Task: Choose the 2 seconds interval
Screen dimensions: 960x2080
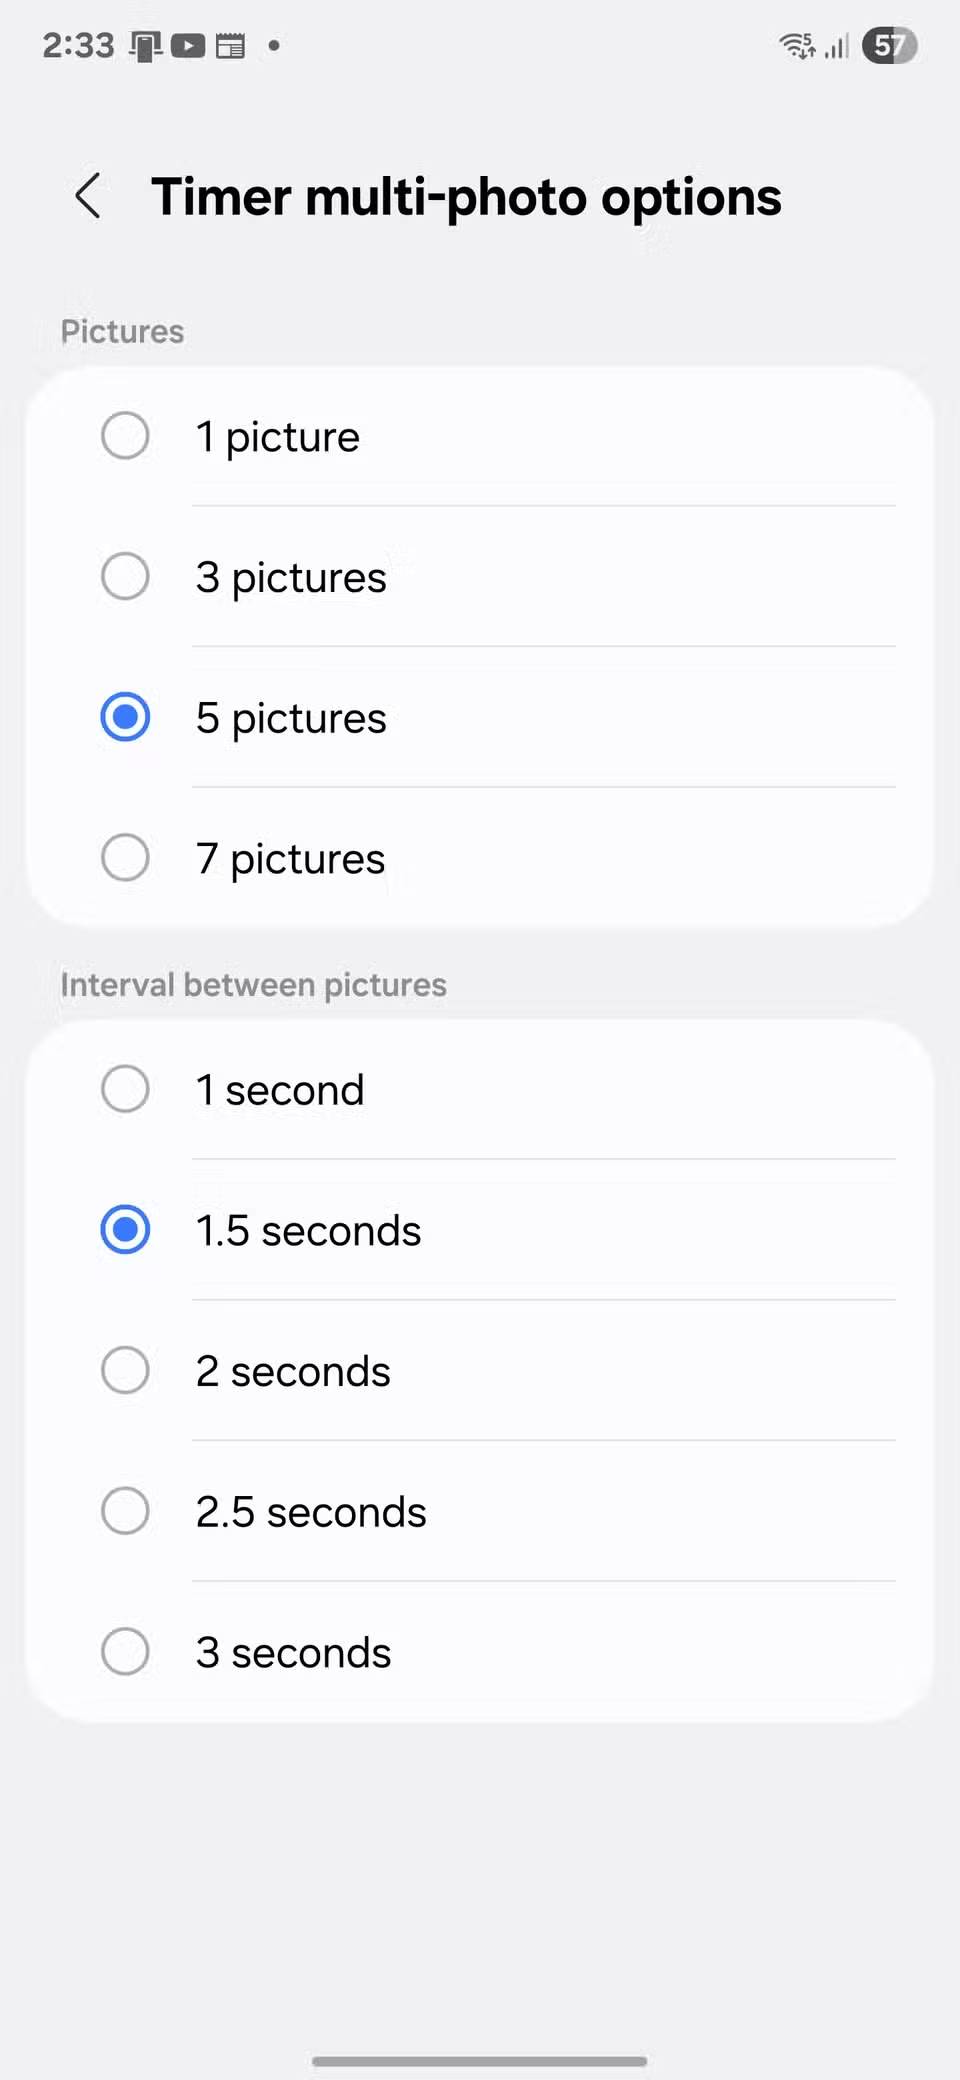Action: [126, 1371]
